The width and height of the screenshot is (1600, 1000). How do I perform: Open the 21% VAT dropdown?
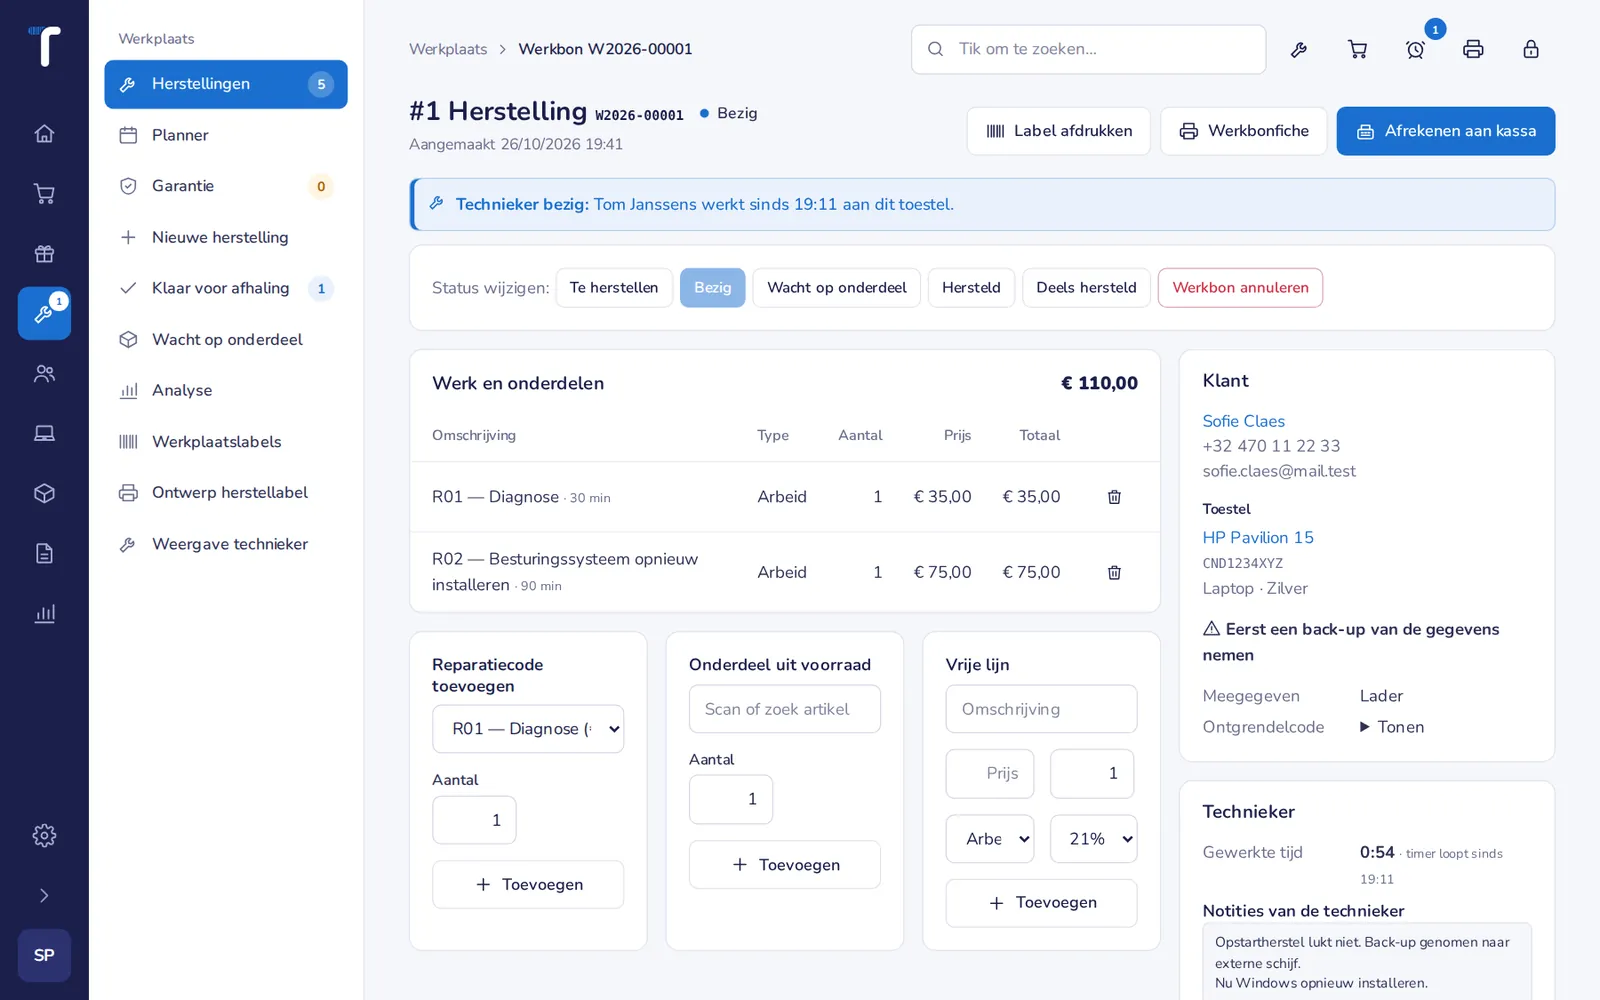click(x=1093, y=839)
